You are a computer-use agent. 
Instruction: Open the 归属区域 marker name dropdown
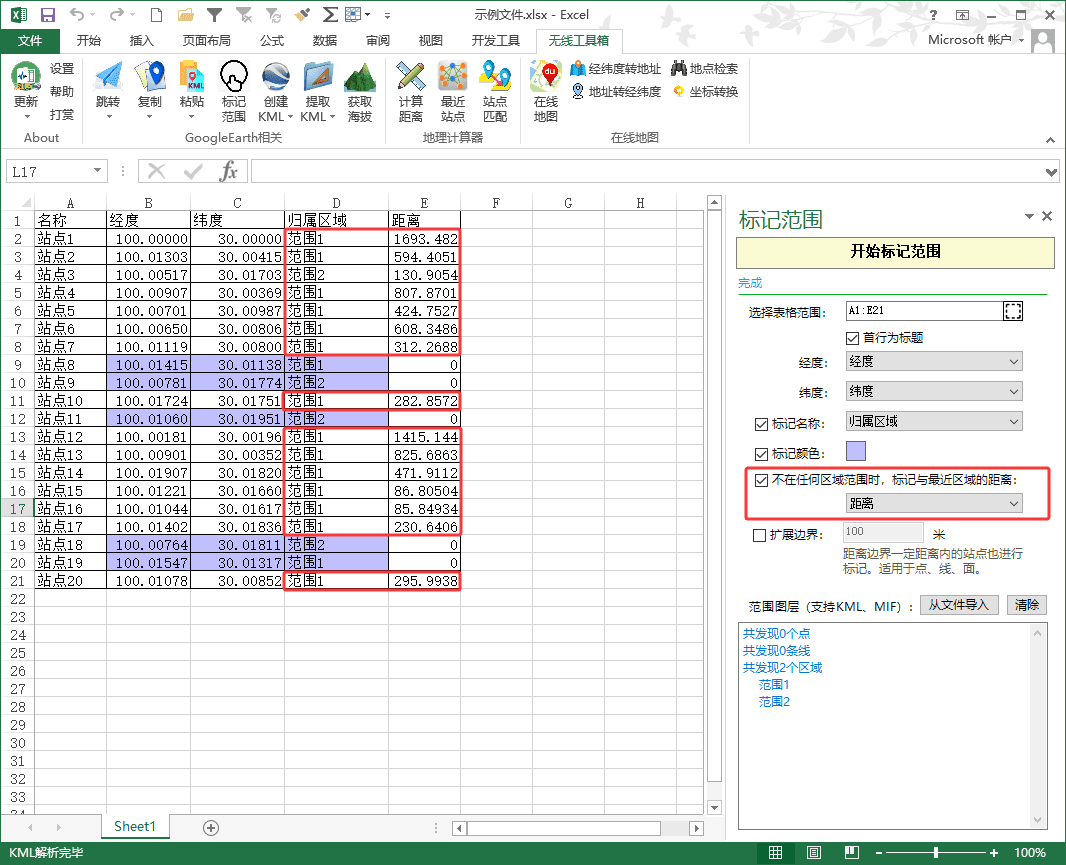click(934, 421)
